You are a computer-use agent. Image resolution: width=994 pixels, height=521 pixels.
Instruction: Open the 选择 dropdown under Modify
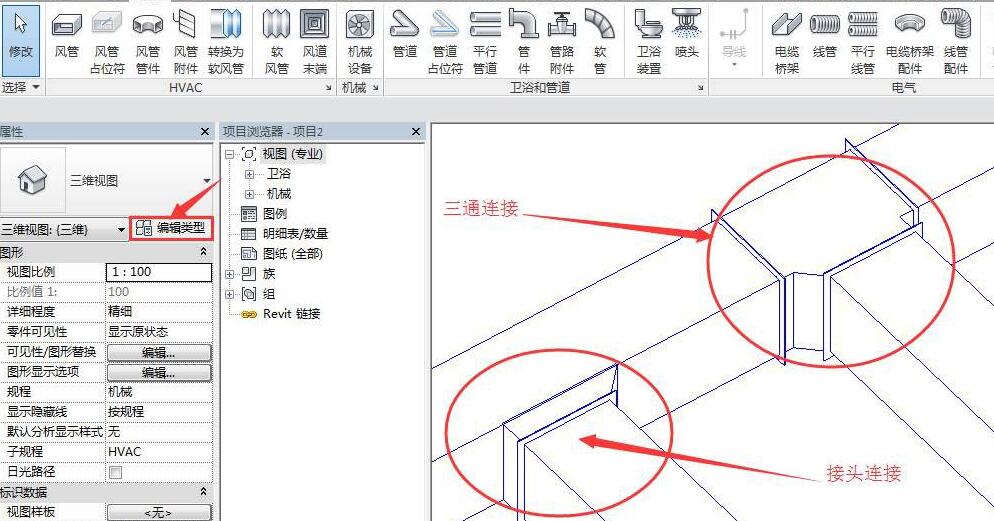20,87
